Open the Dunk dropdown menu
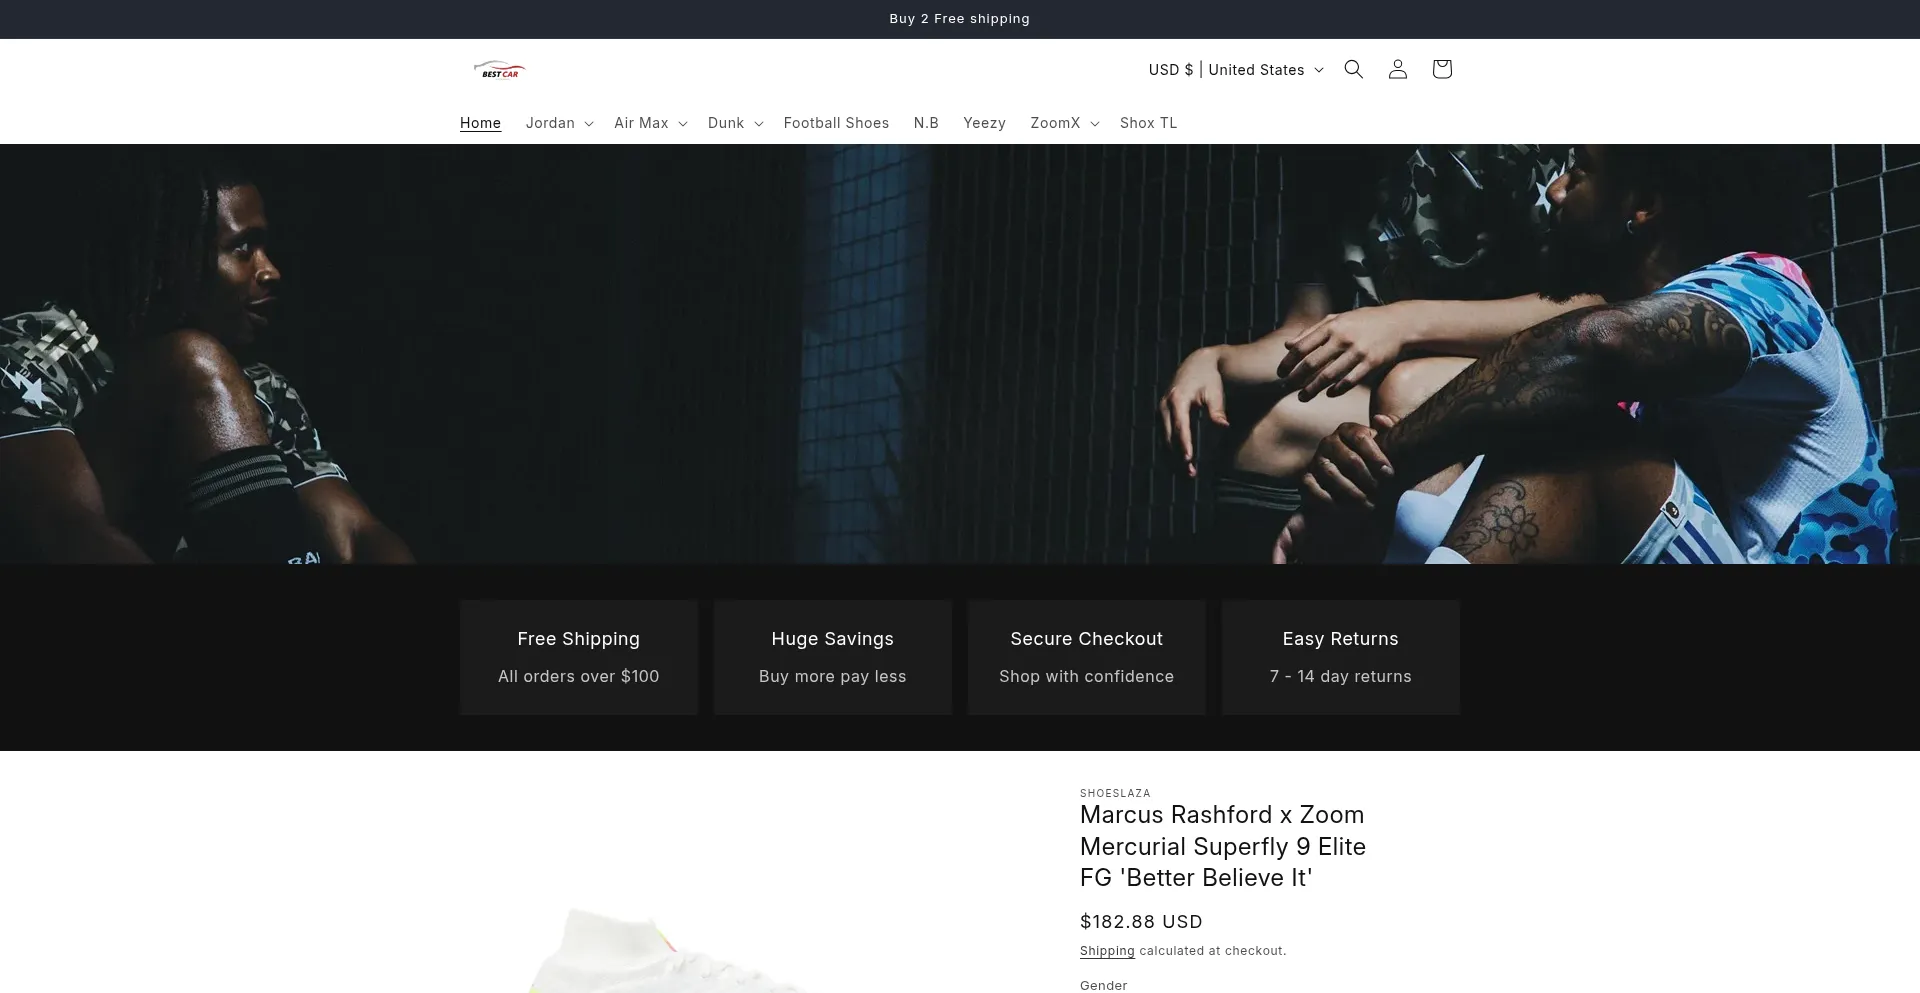 [735, 123]
